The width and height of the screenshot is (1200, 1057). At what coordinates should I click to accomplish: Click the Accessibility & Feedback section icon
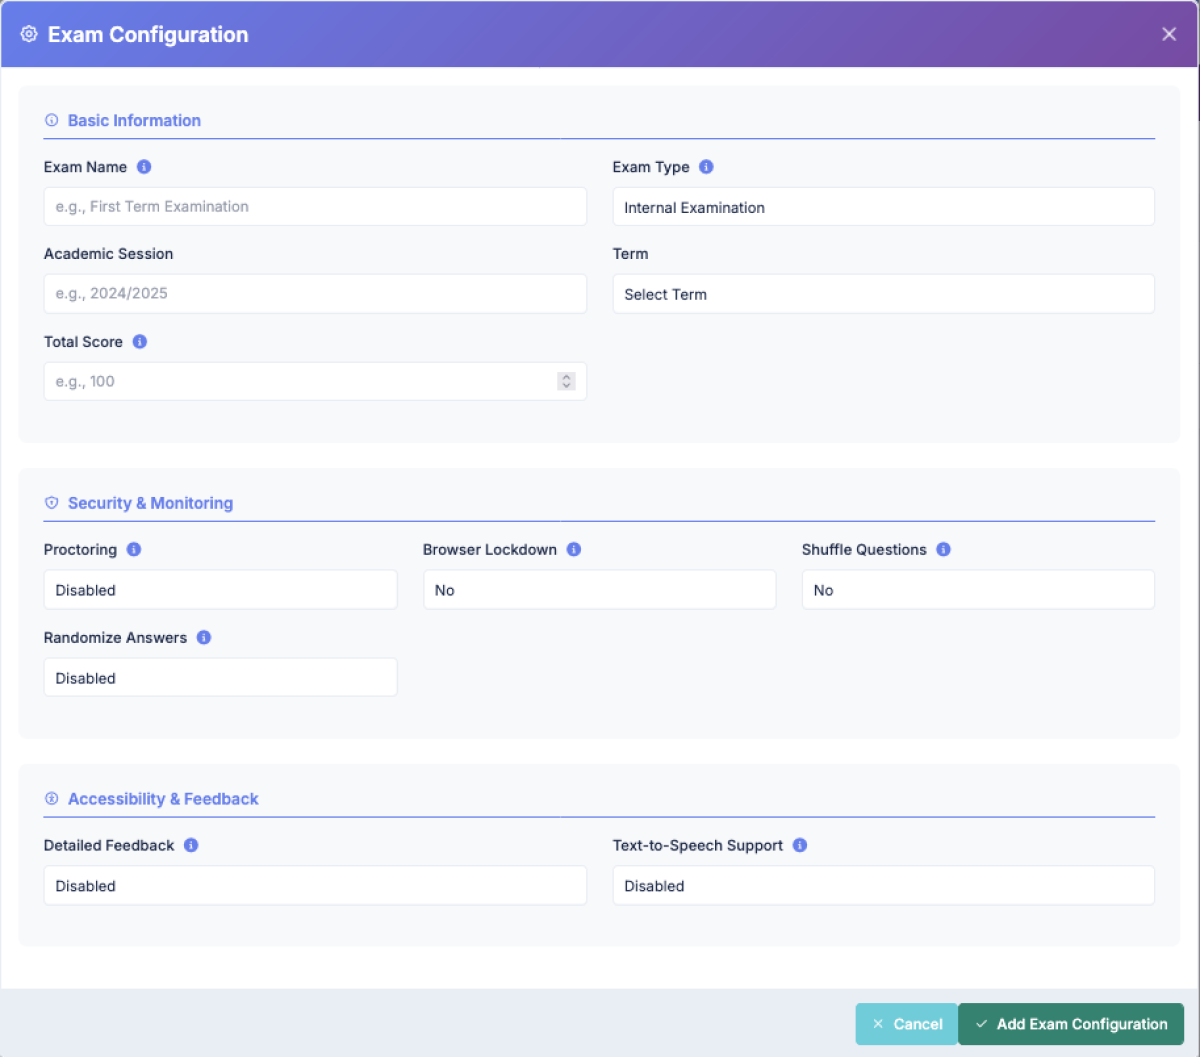point(52,799)
